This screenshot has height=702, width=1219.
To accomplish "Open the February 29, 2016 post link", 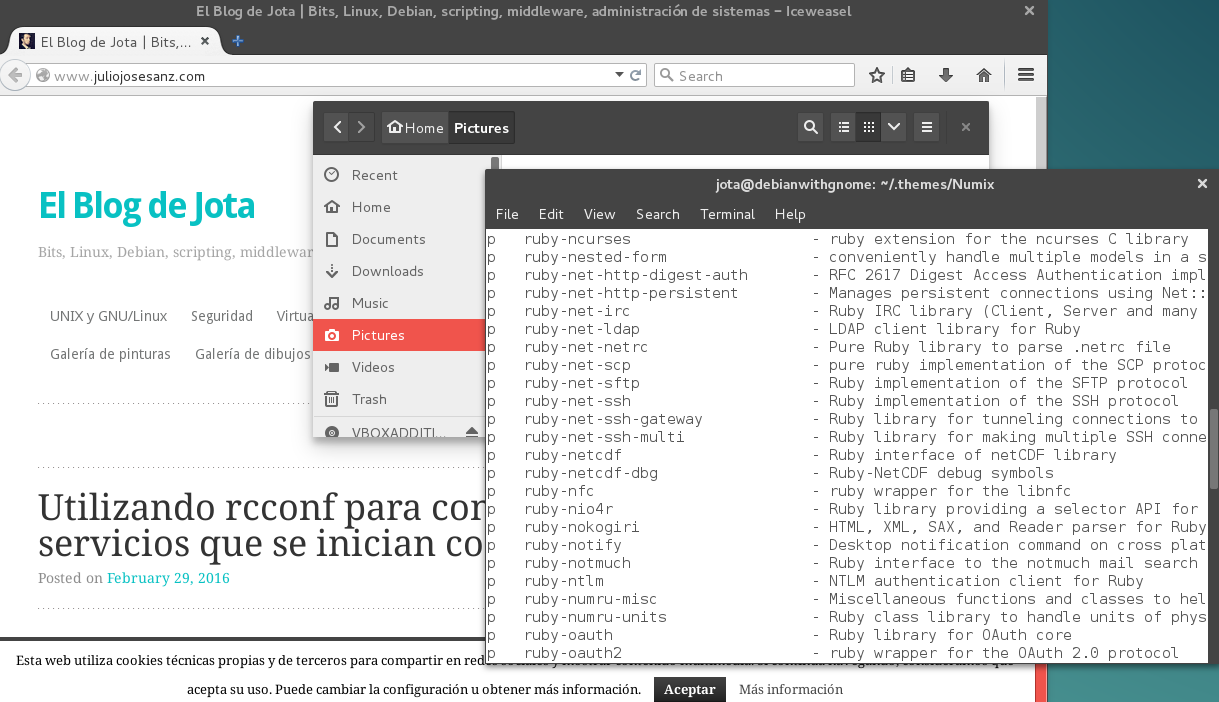I will tap(168, 578).
